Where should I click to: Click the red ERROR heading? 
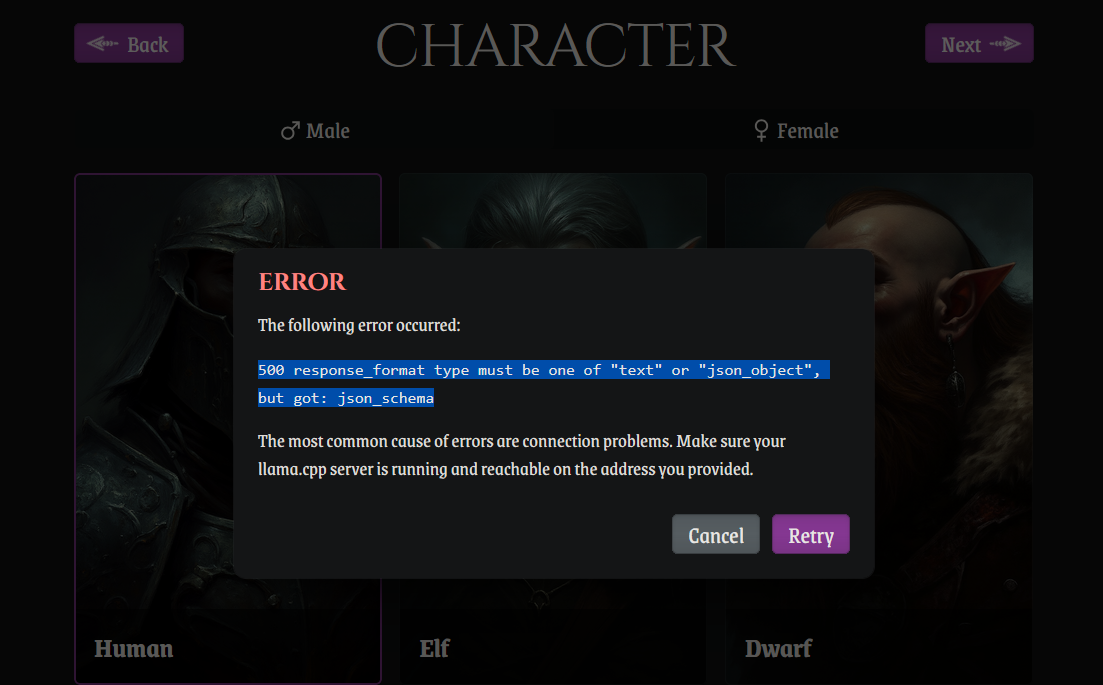[x=302, y=281]
